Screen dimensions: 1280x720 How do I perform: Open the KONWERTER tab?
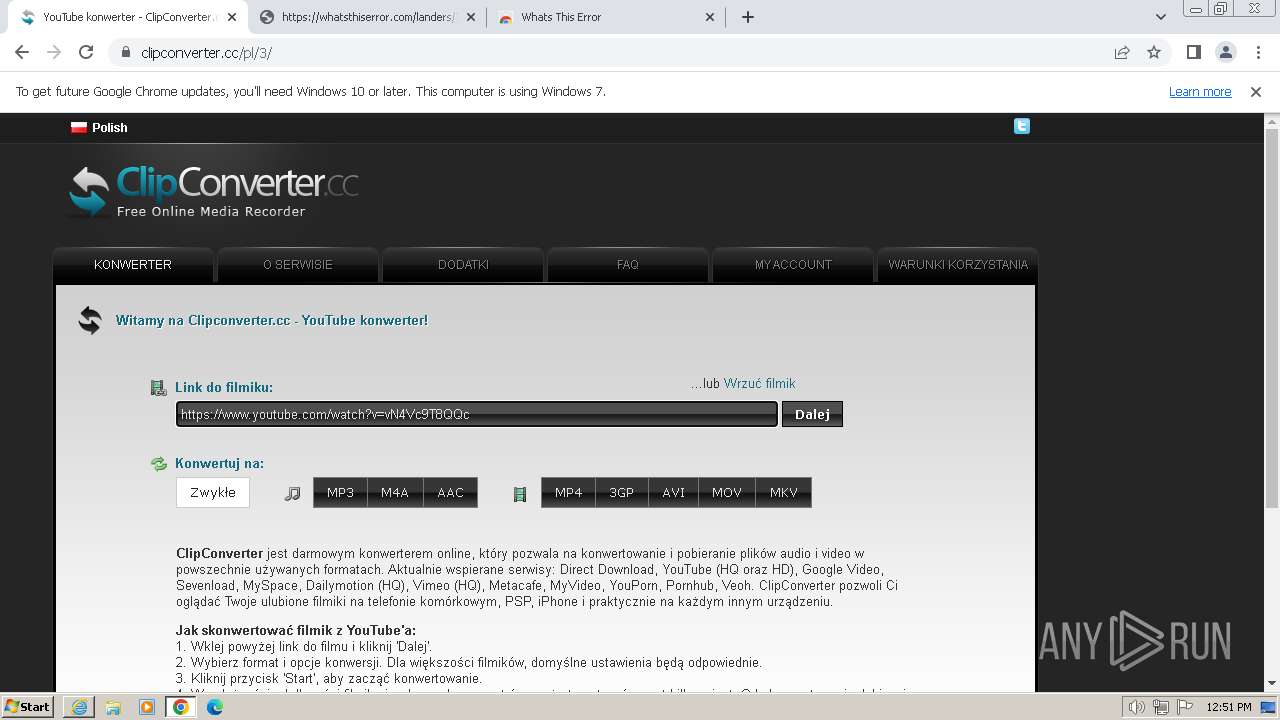(133, 265)
